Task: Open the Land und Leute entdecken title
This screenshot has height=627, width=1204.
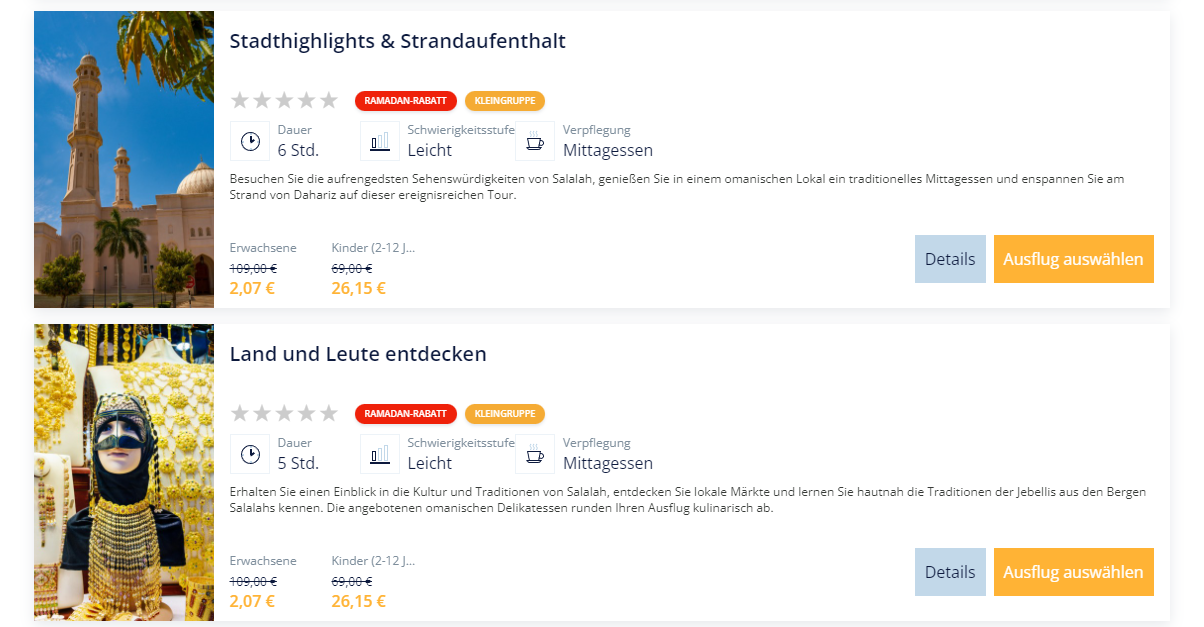Action: tap(358, 354)
